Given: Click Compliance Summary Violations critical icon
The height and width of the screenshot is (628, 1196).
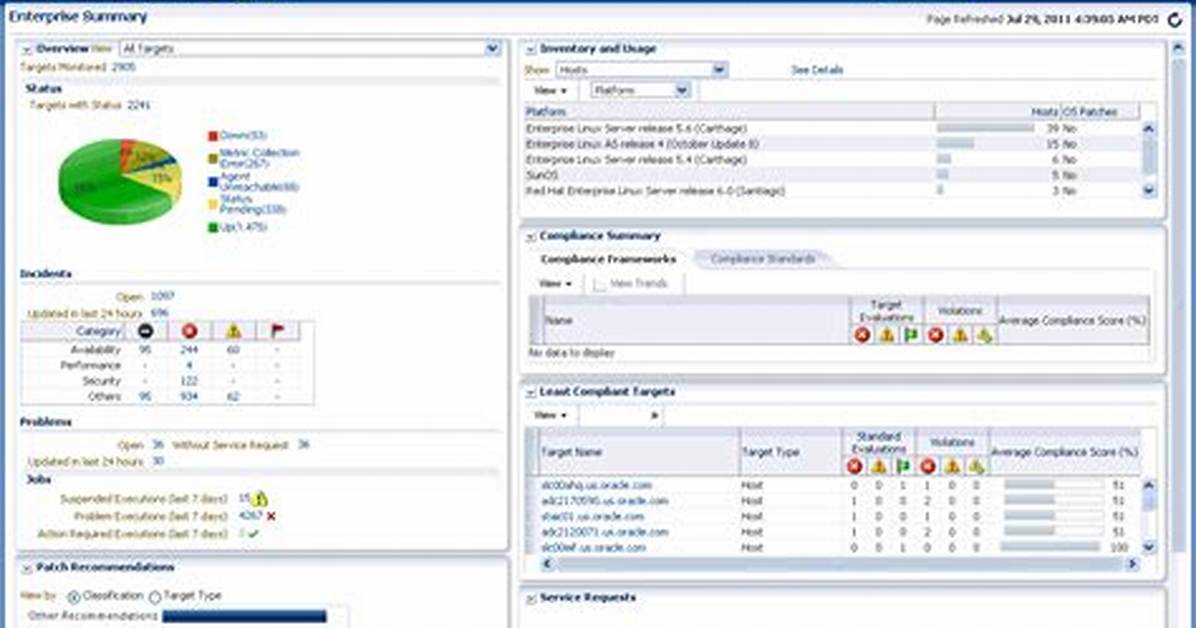Looking at the screenshot, I should click(936, 335).
